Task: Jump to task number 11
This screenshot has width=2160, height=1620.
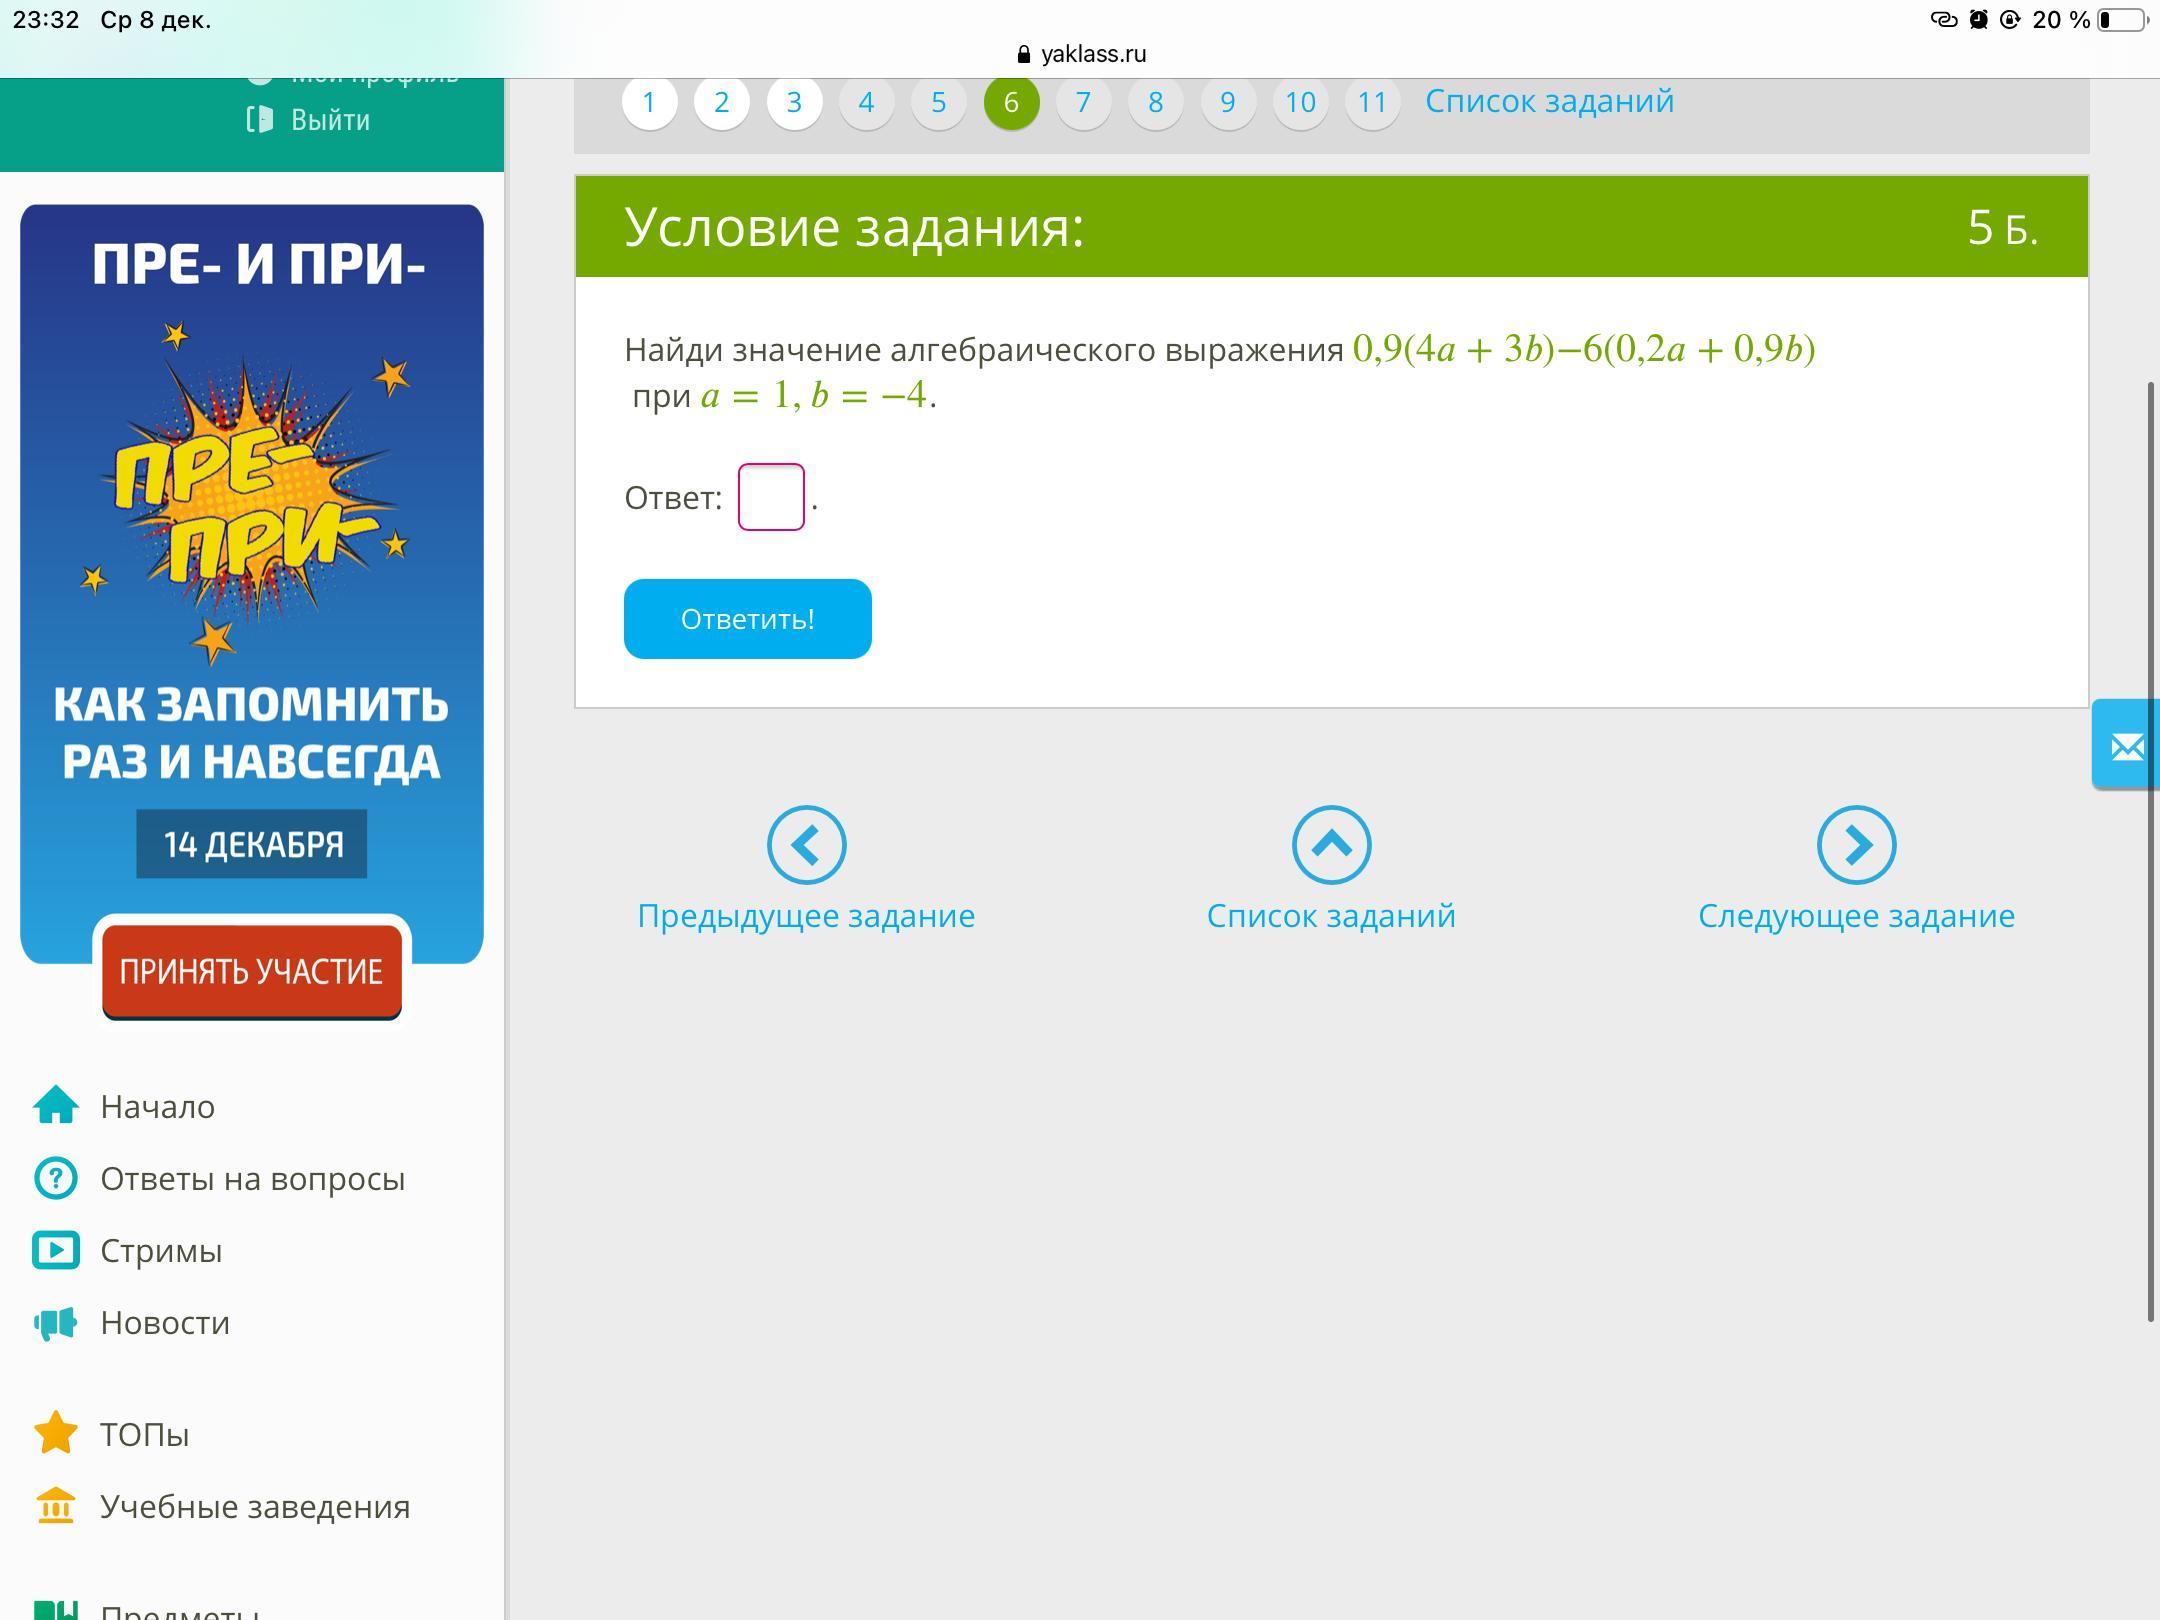Action: tap(1372, 102)
